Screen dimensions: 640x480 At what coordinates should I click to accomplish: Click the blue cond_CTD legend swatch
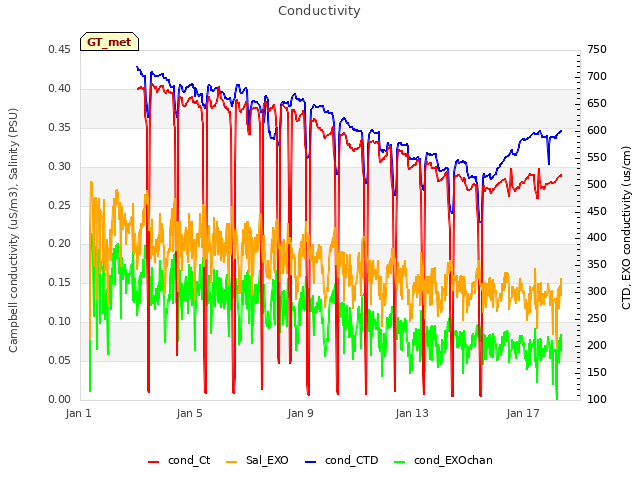tap(311, 462)
